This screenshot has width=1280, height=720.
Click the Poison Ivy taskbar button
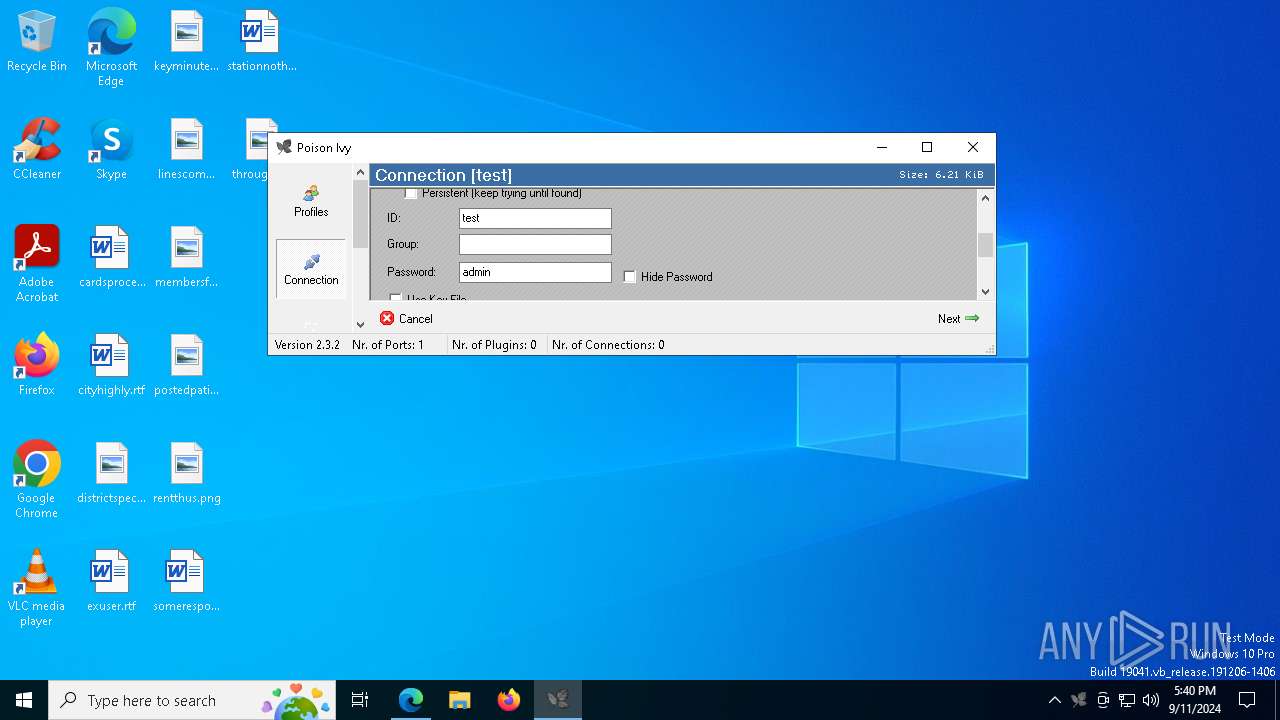(558, 700)
